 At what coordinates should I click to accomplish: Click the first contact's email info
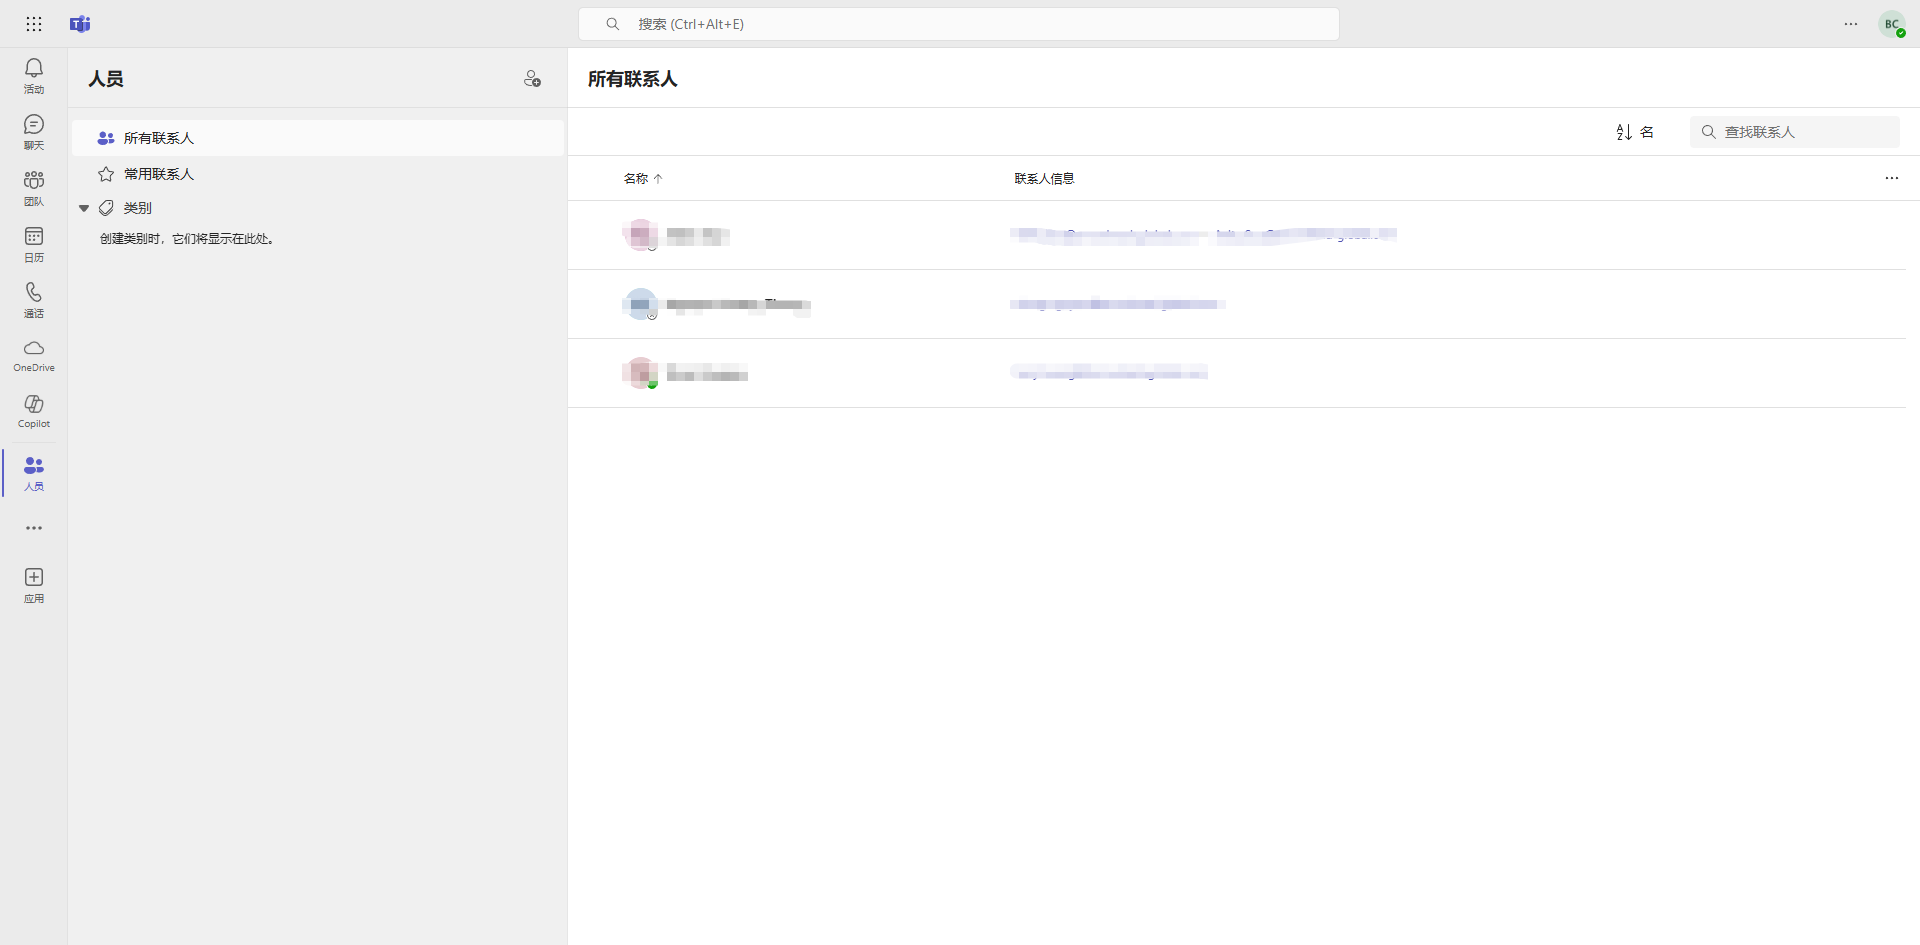(x=1203, y=235)
